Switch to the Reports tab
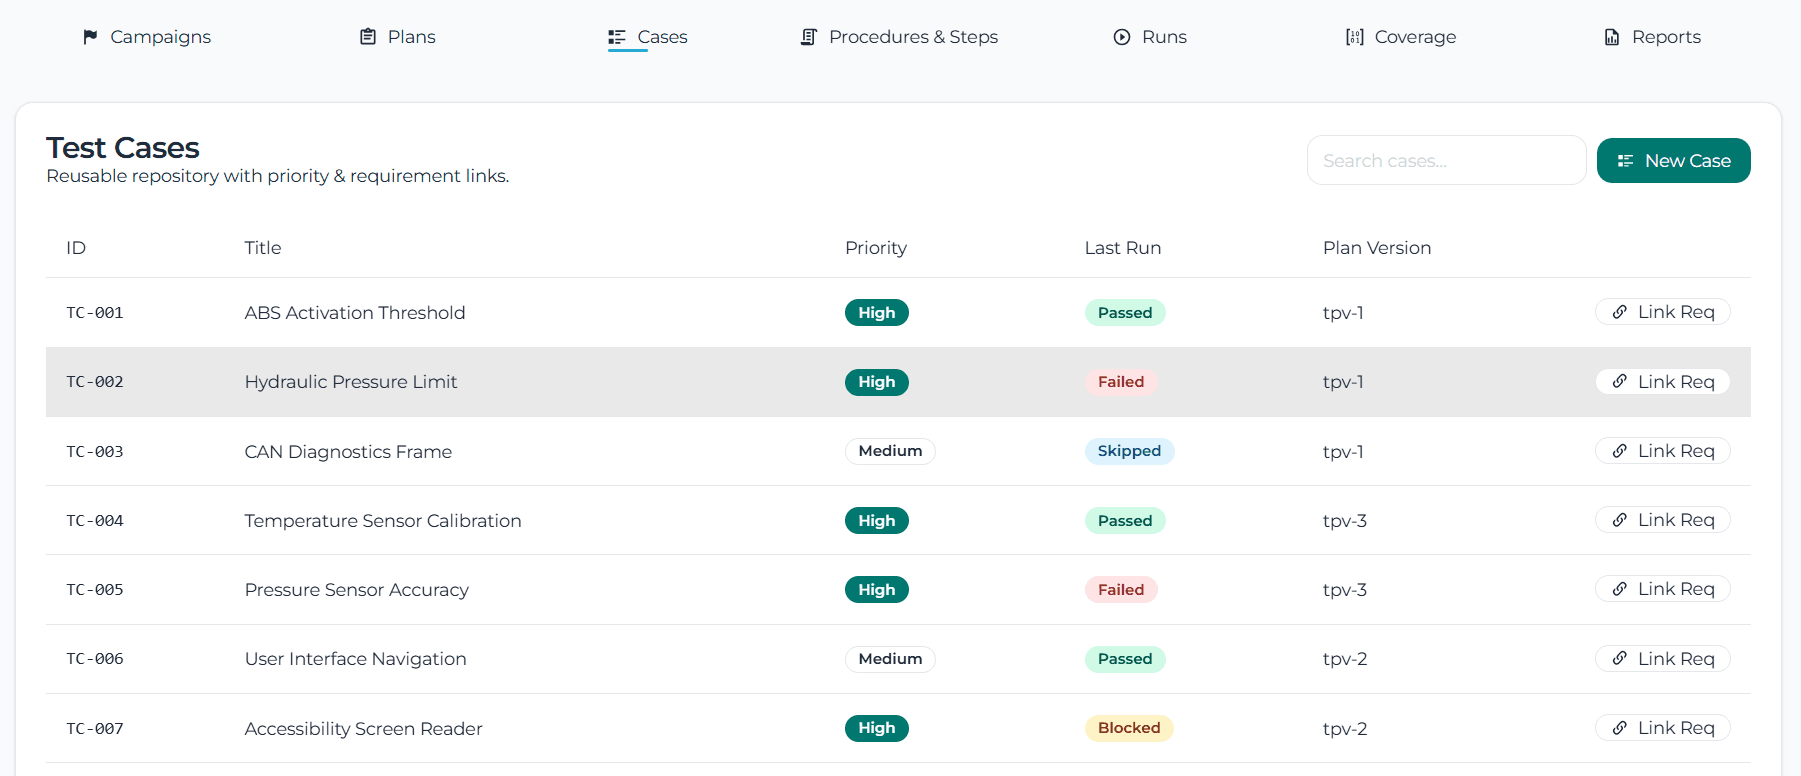This screenshot has width=1801, height=776. (1665, 37)
